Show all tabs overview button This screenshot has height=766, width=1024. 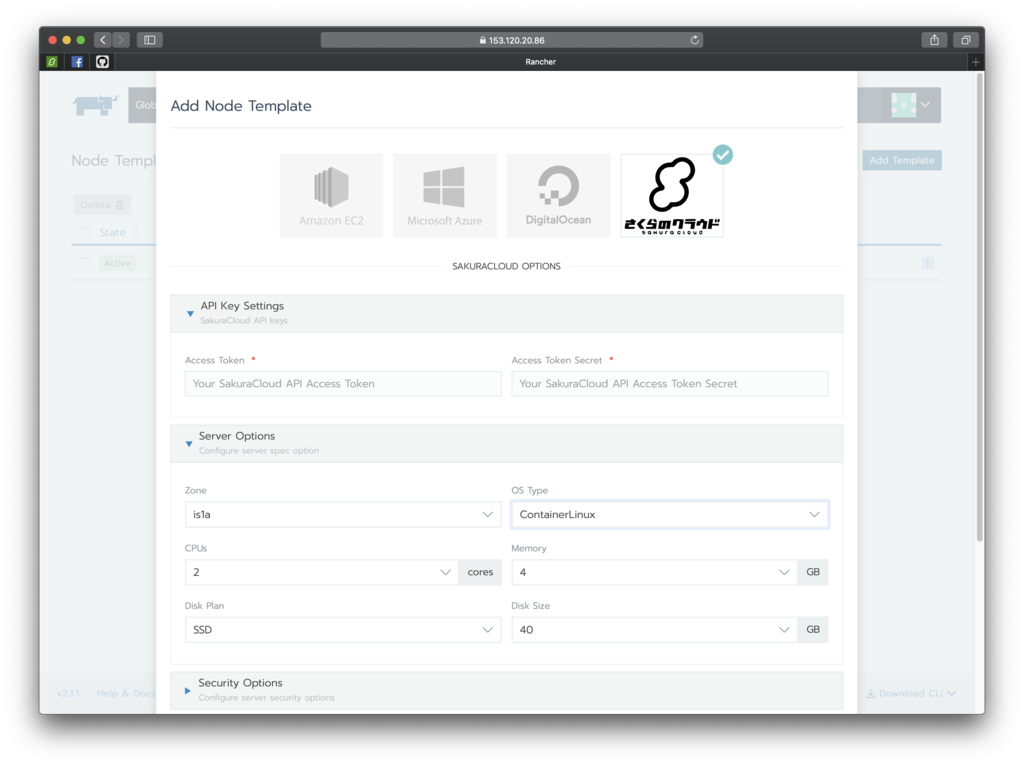966,40
